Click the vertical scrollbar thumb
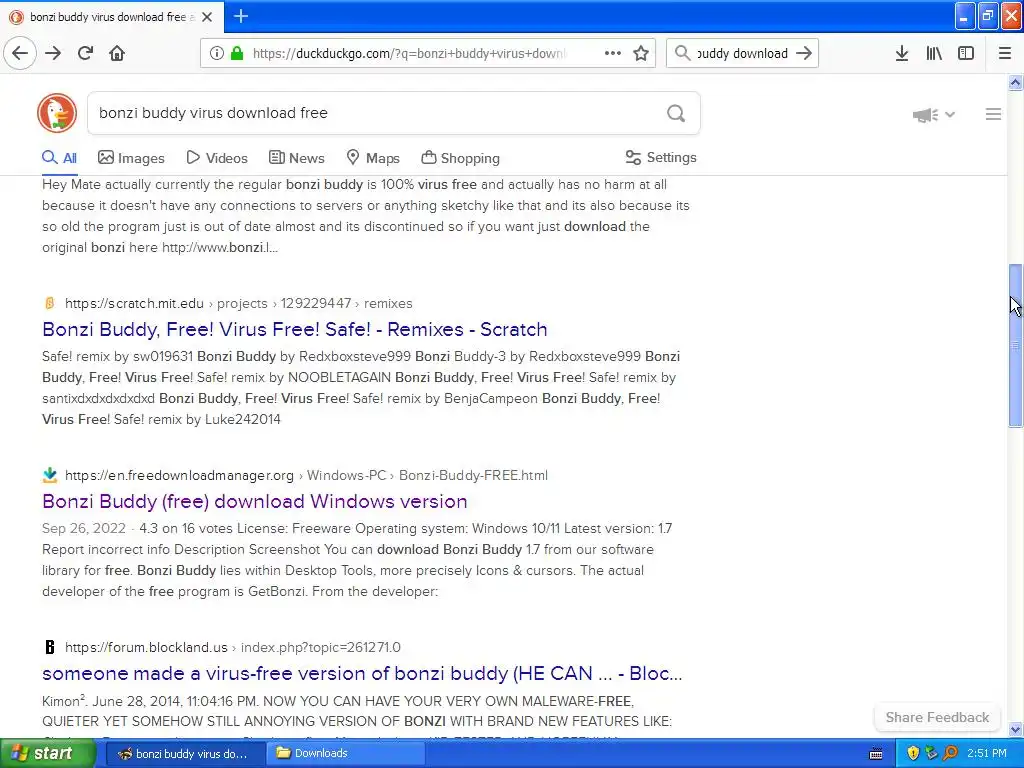1024x768 pixels. pyautogui.click(x=1015, y=345)
